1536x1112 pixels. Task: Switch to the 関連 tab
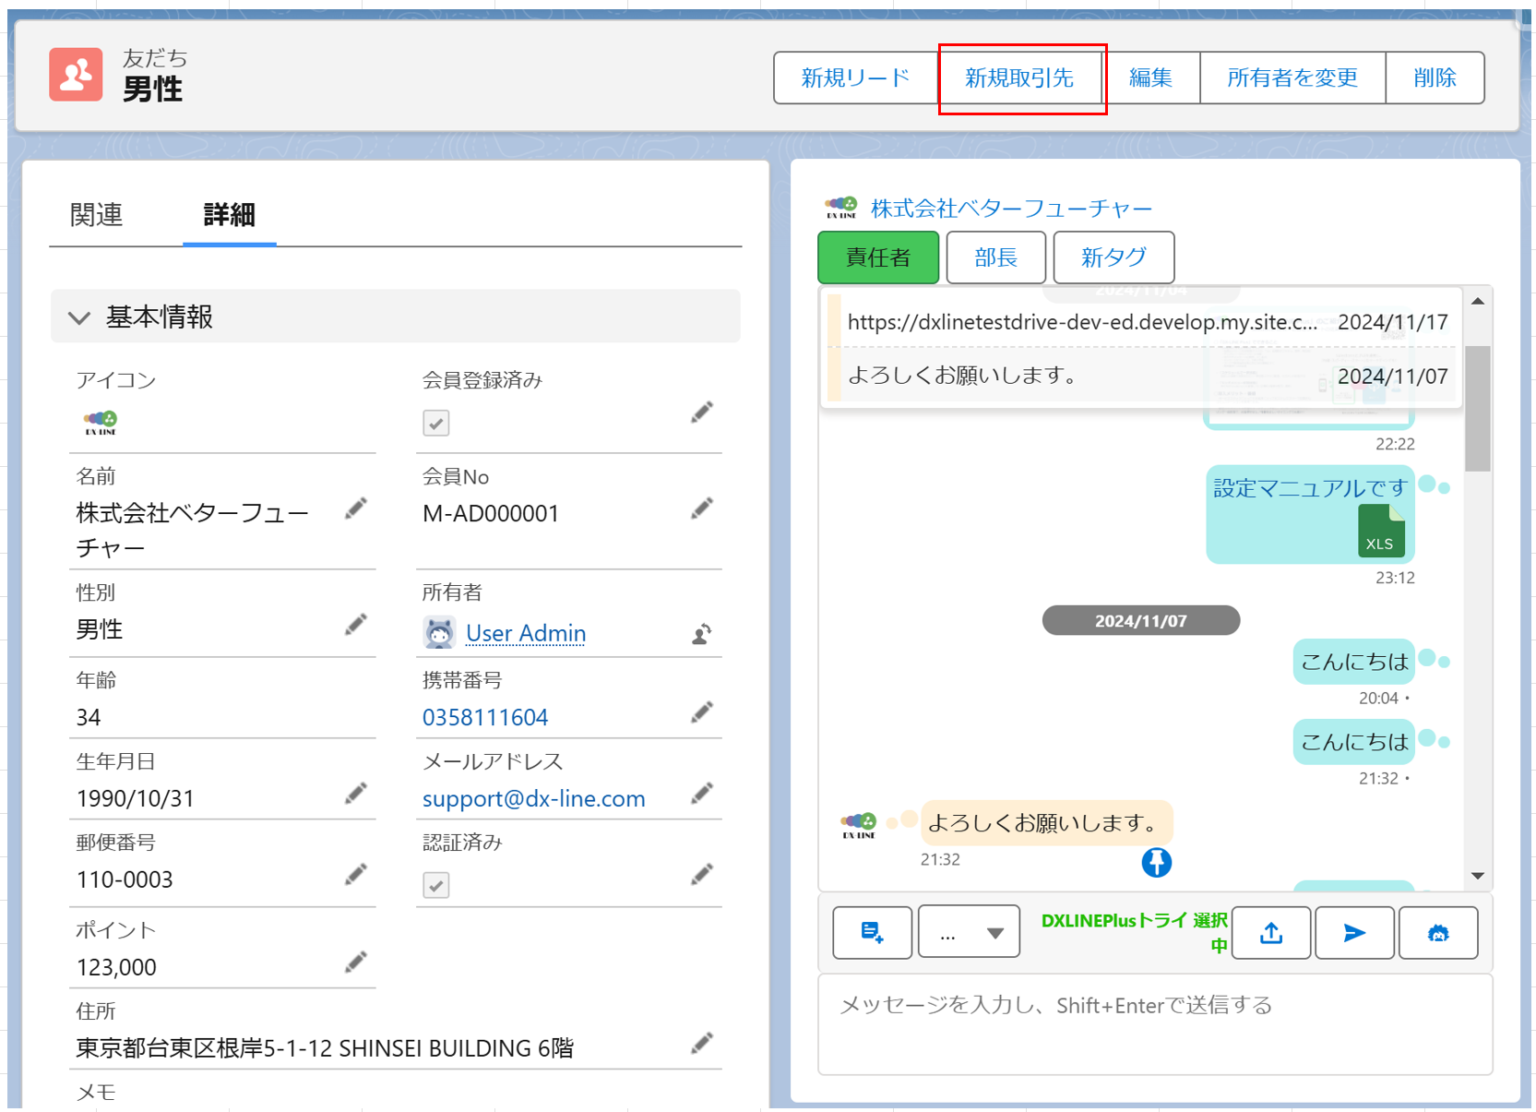[x=95, y=215]
